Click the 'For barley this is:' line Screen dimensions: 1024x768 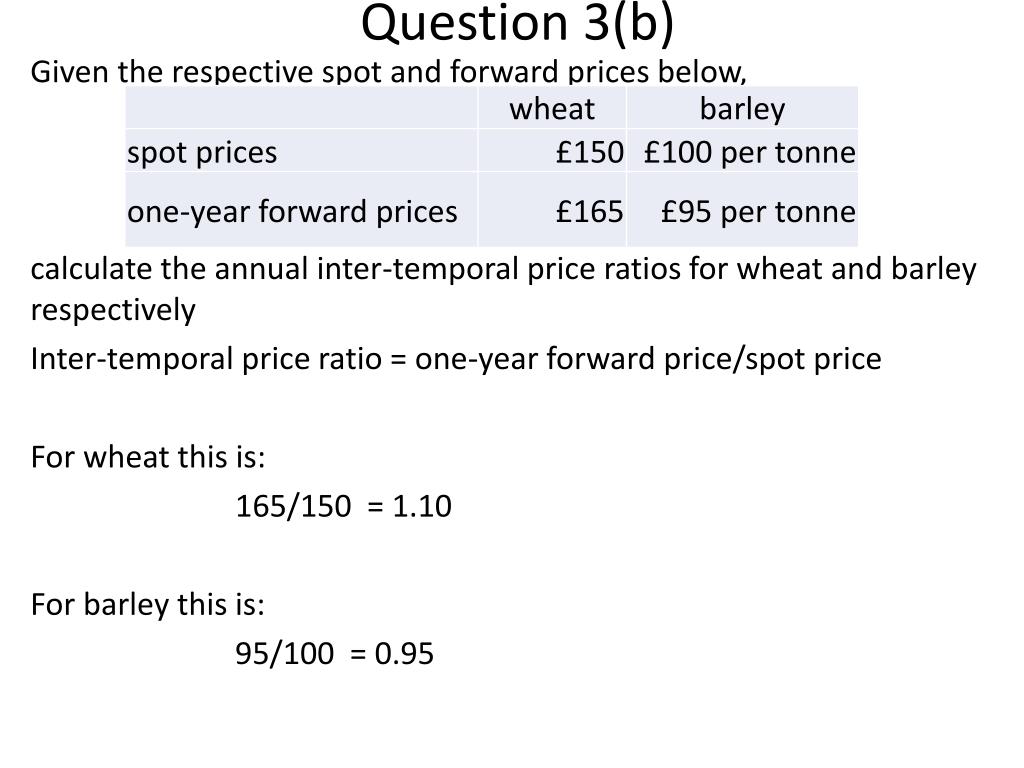148,605
